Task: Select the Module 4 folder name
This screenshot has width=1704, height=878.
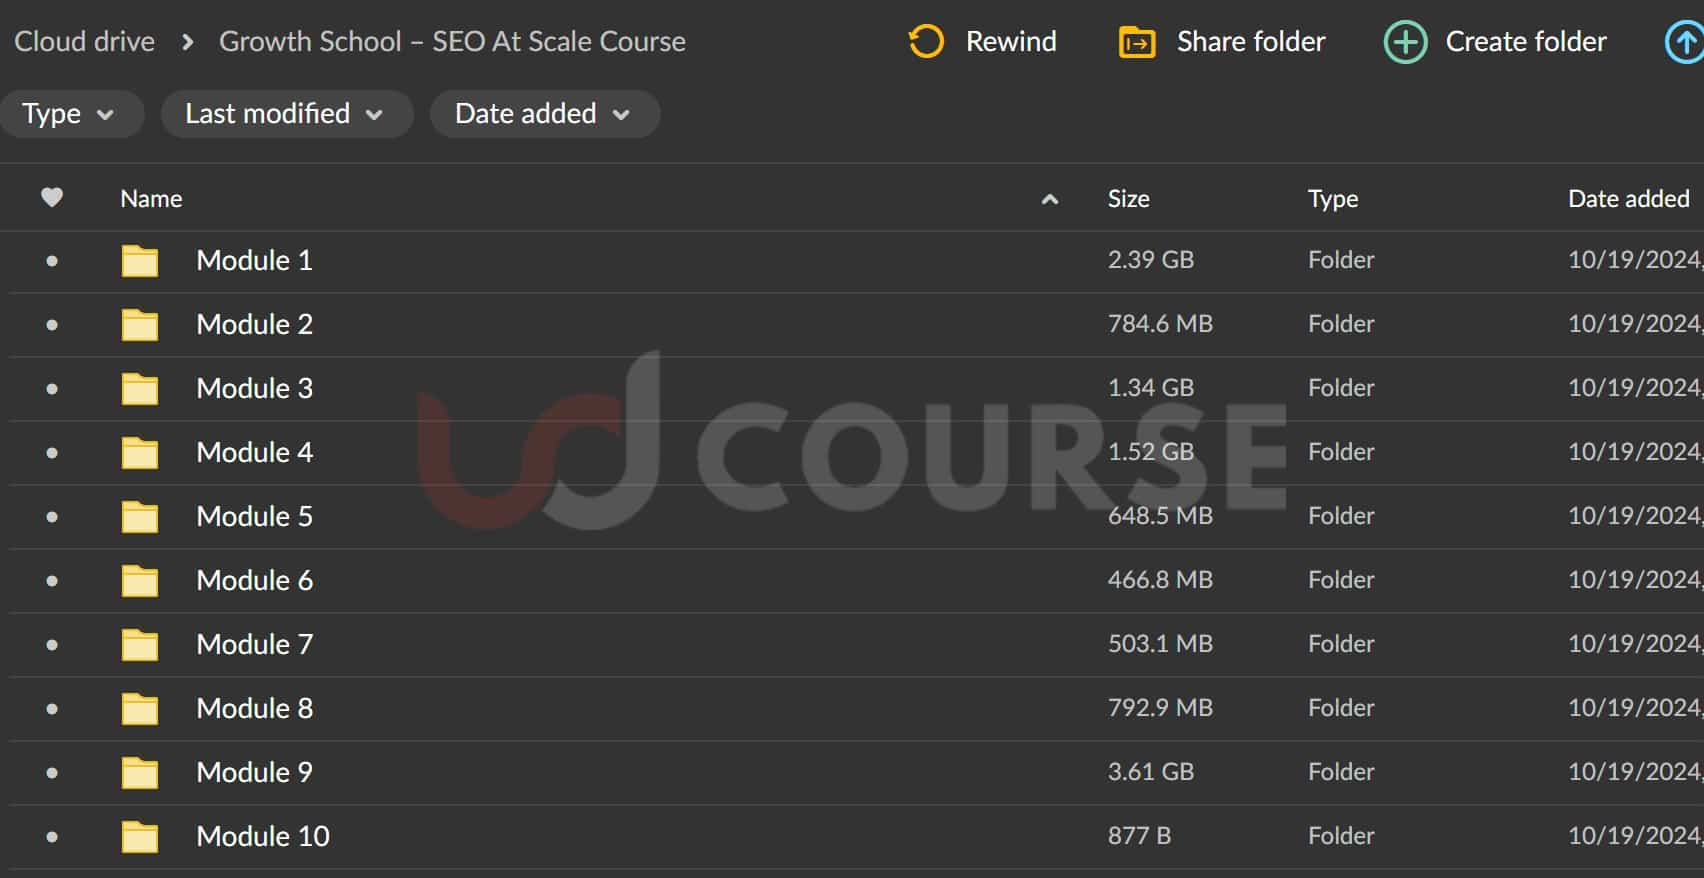Action: (x=254, y=453)
